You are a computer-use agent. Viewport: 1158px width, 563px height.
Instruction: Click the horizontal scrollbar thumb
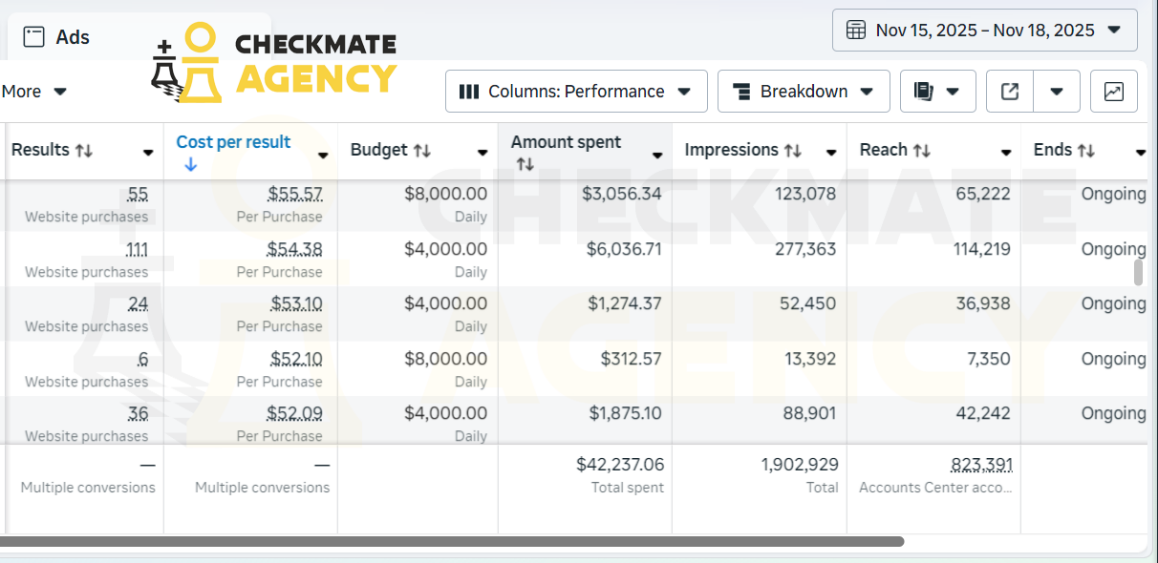click(x=452, y=542)
